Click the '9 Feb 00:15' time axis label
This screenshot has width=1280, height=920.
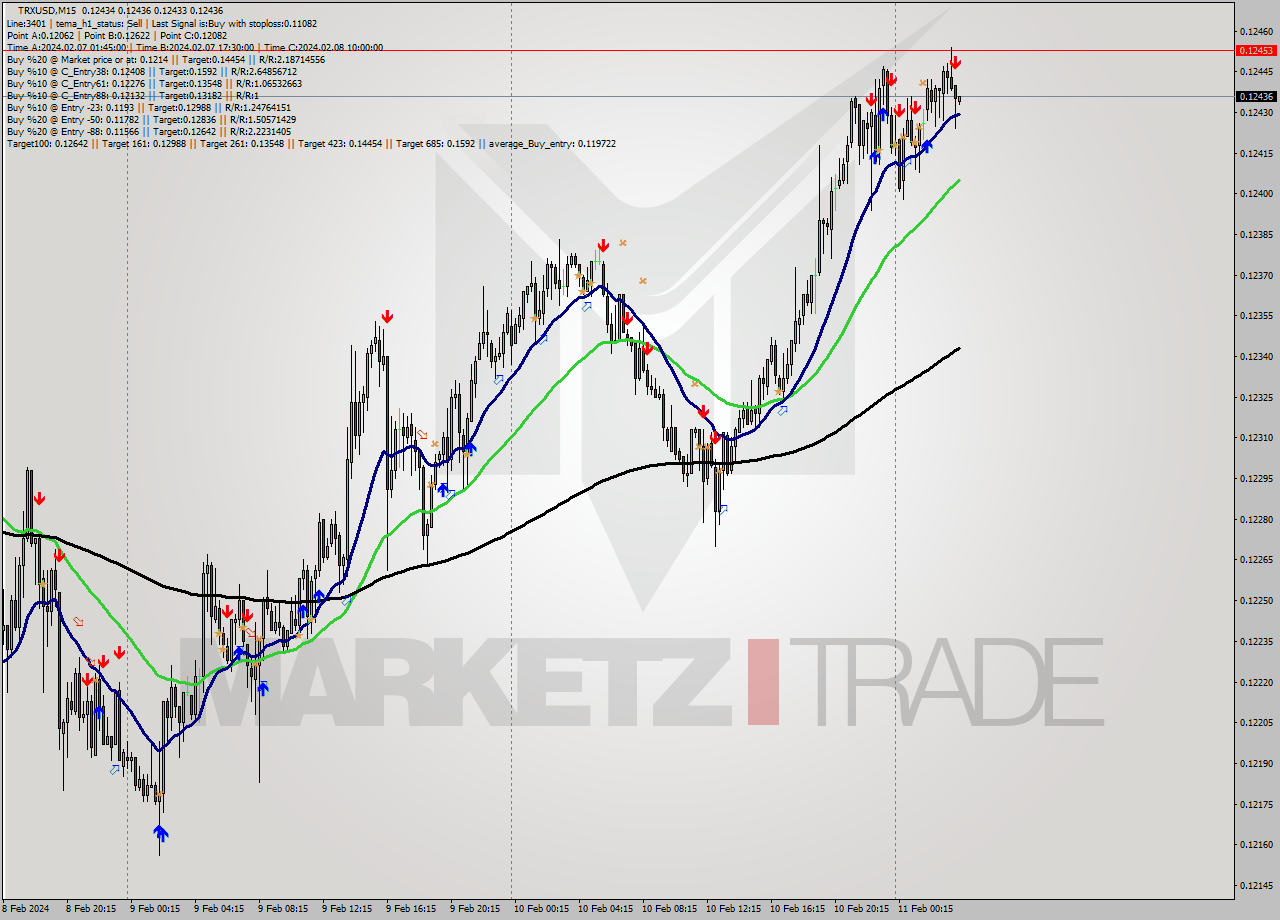[155, 909]
